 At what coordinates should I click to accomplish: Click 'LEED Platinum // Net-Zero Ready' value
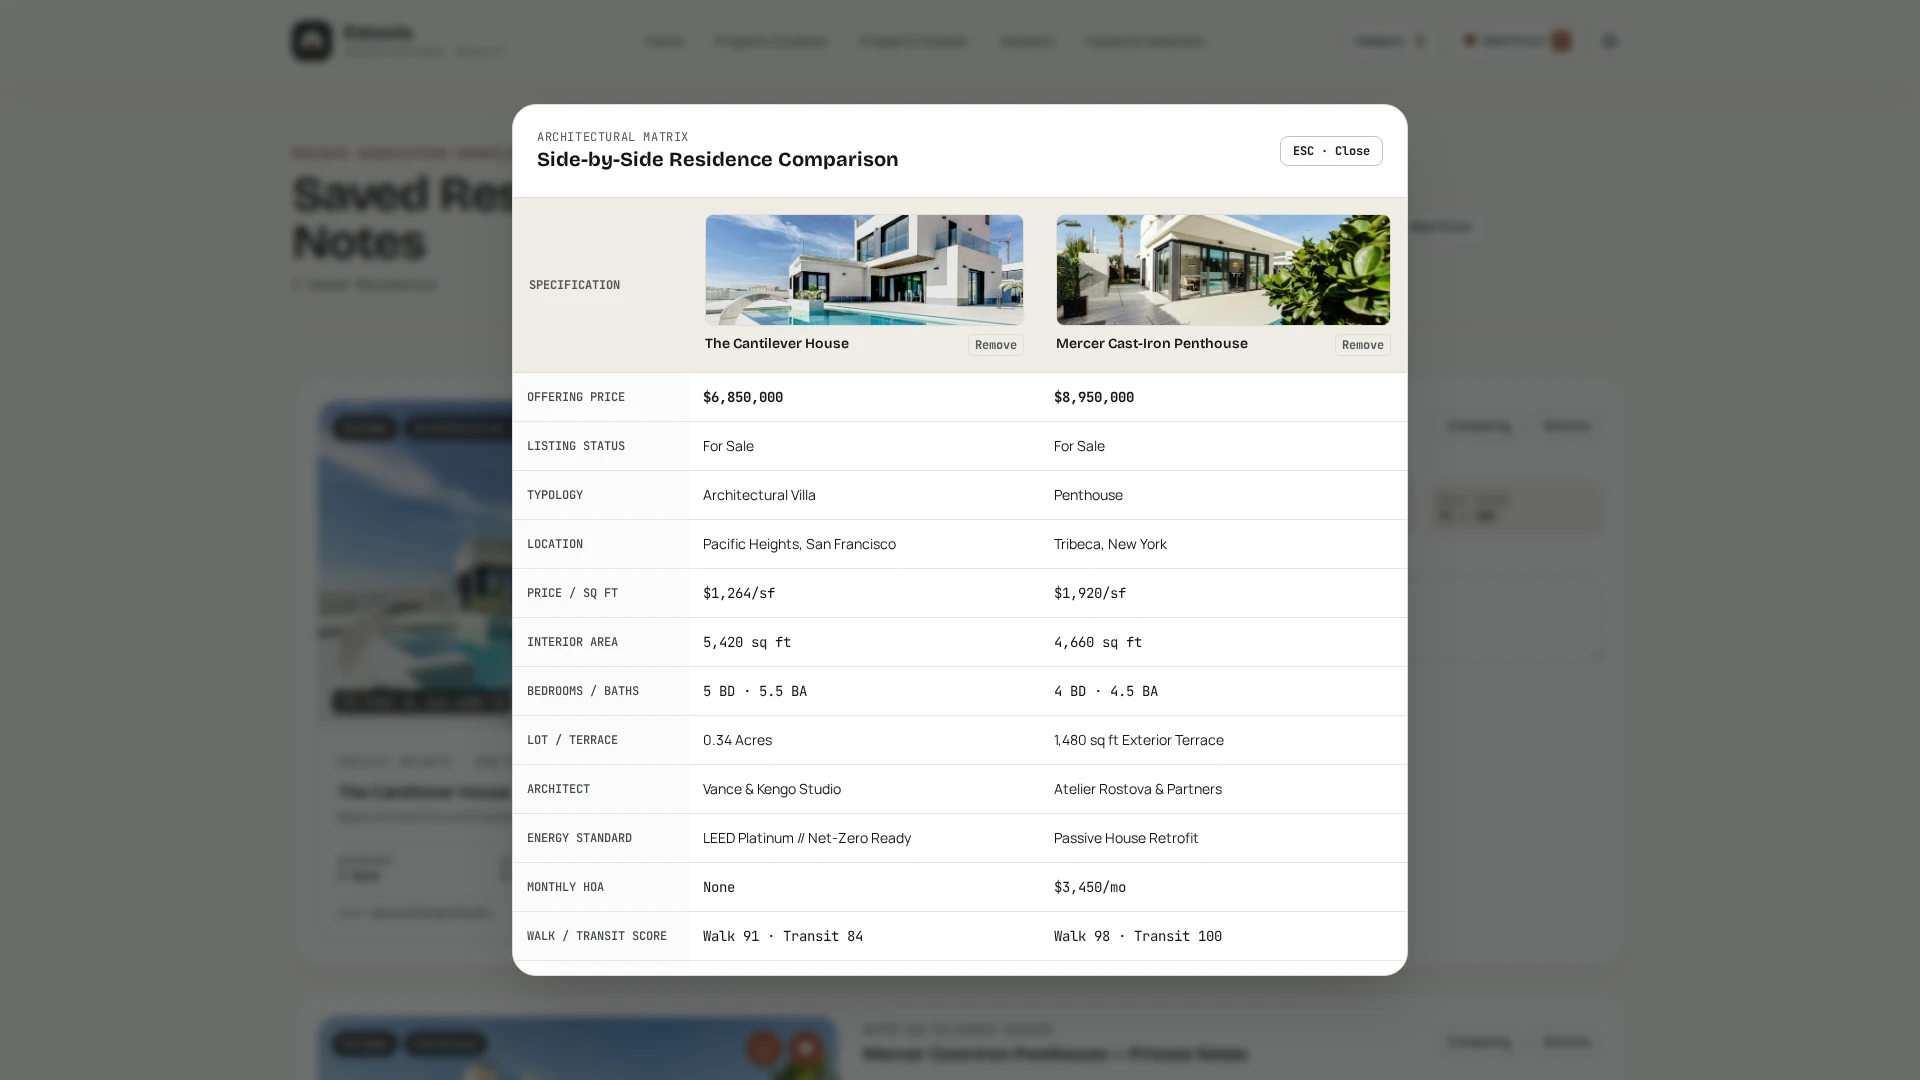click(807, 838)
